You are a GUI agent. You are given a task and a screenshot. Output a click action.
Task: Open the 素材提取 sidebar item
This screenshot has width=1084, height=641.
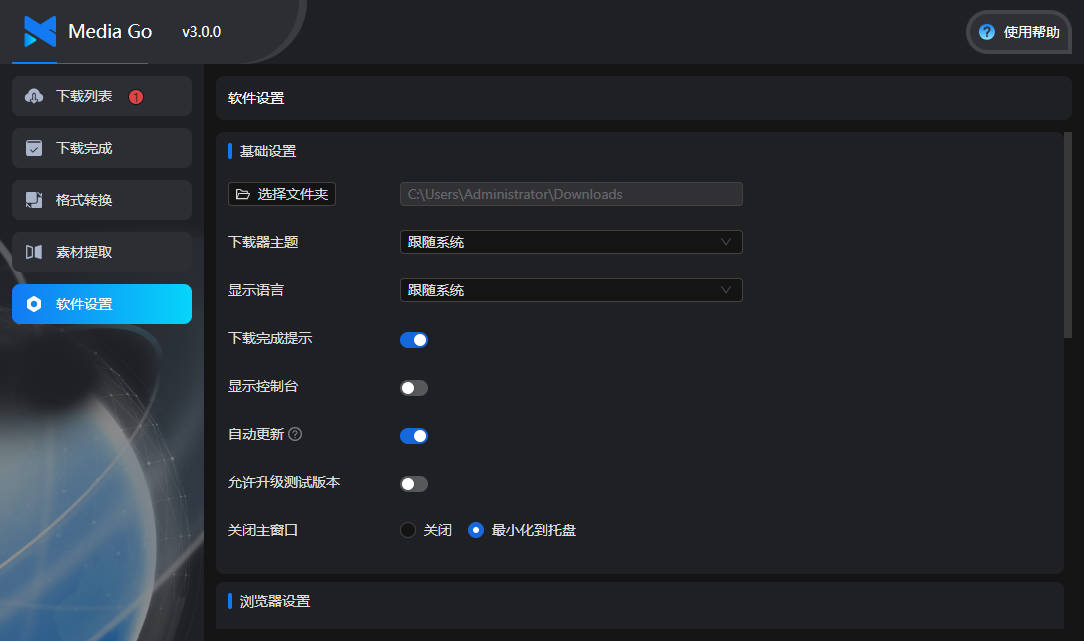coord(102,252)
